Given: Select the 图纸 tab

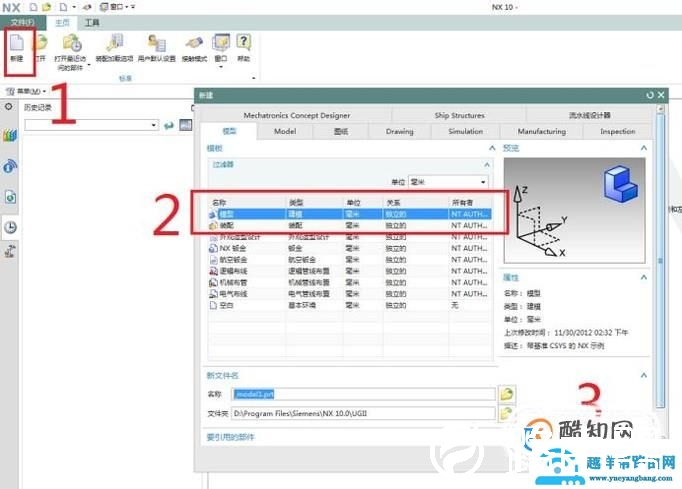Looking at the screenshot, I should [x=341, y=131].
